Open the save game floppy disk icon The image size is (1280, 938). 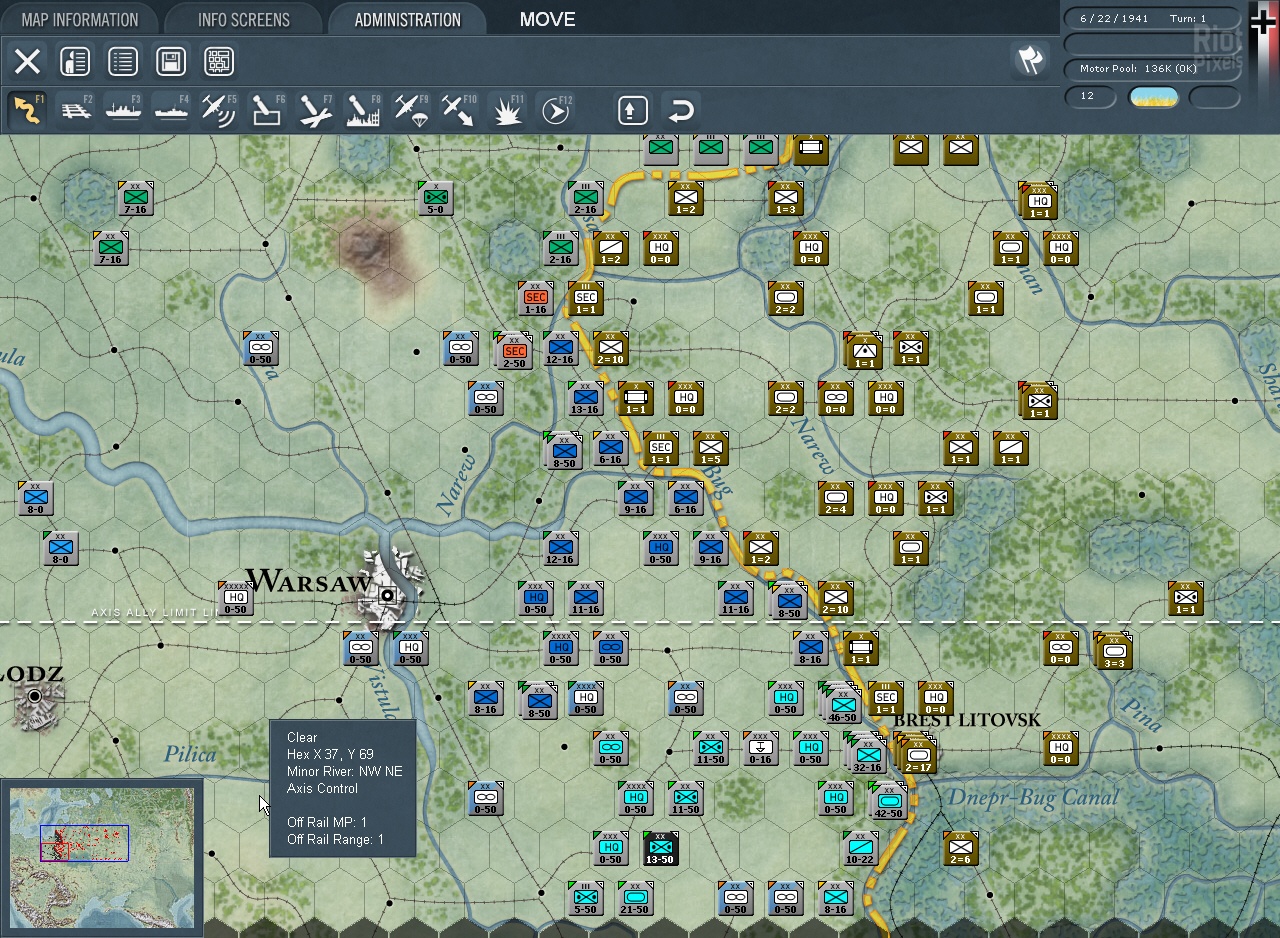coord(171,61)
